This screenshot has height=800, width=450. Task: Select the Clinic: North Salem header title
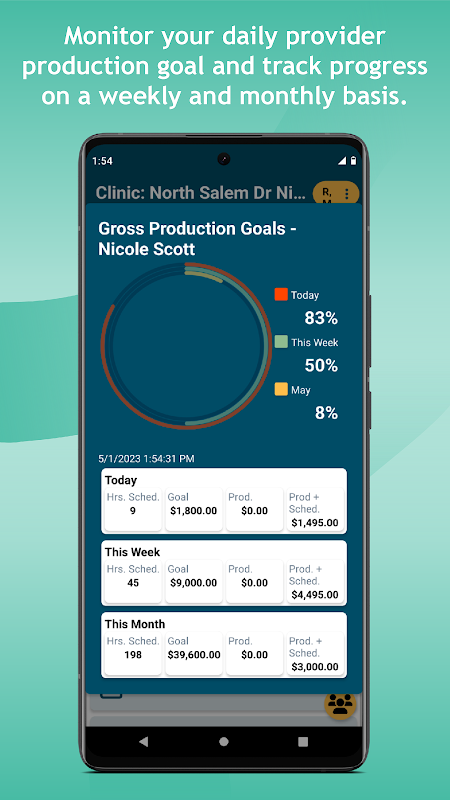tap(202, 193)
